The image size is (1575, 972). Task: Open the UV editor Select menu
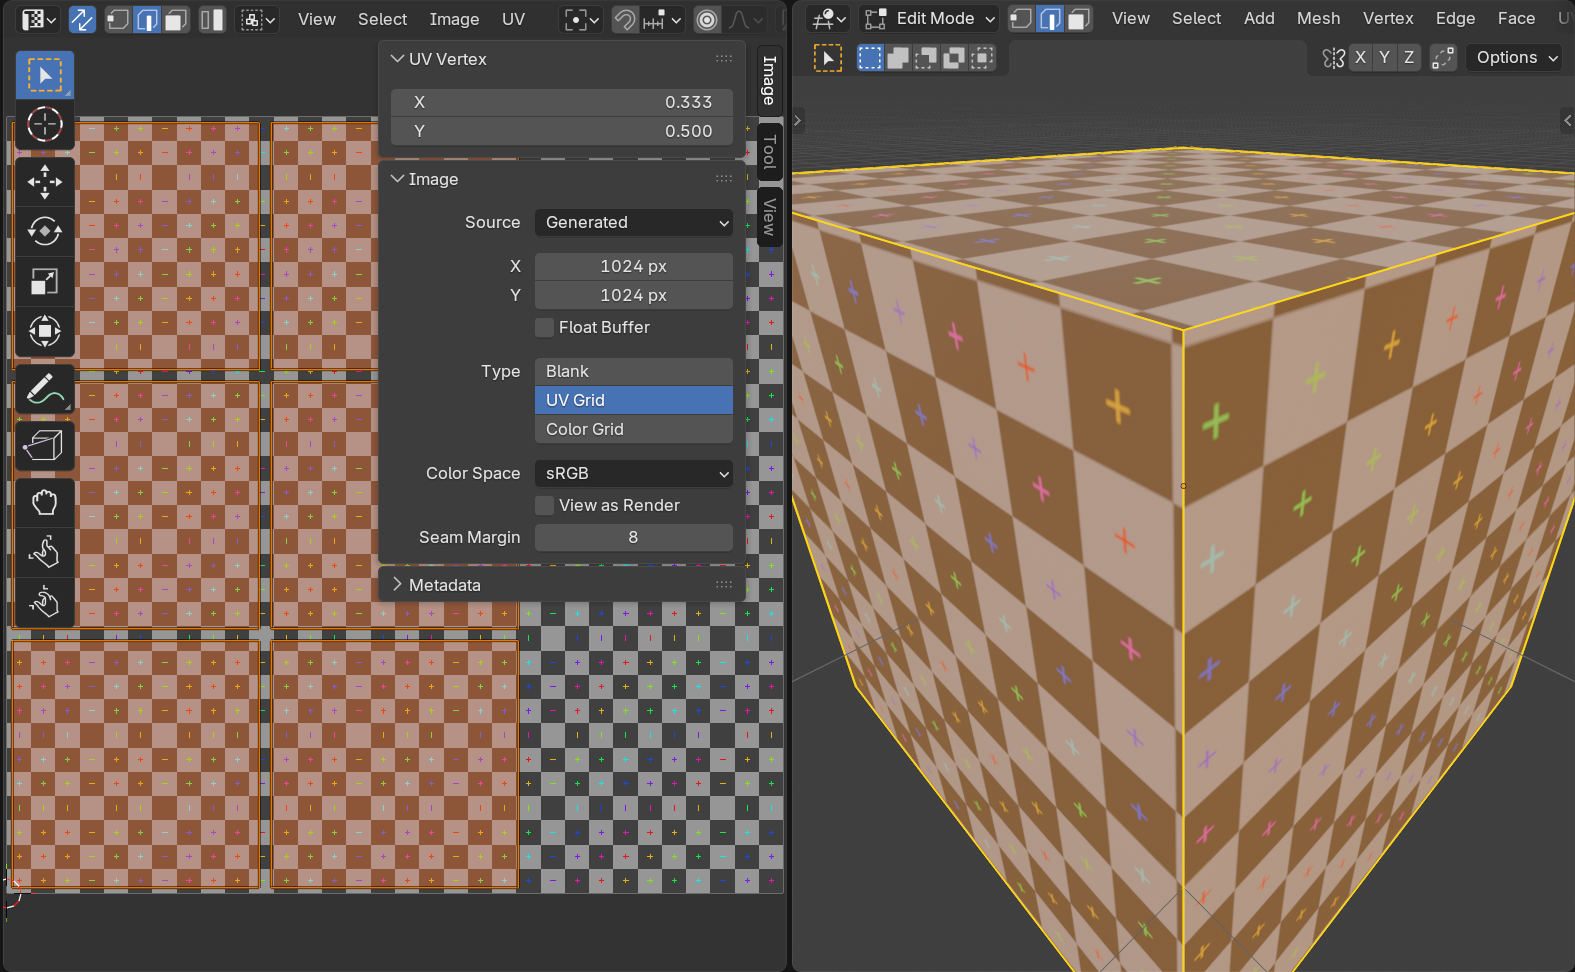(x=382, y=19)
